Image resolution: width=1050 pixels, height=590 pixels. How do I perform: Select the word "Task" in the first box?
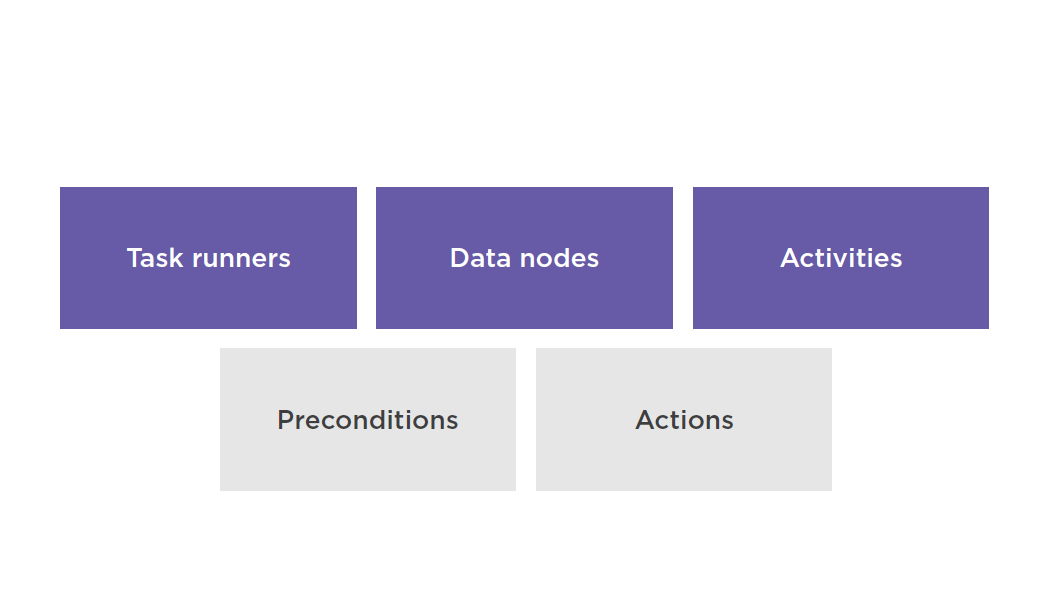click(x=155, y=259)
